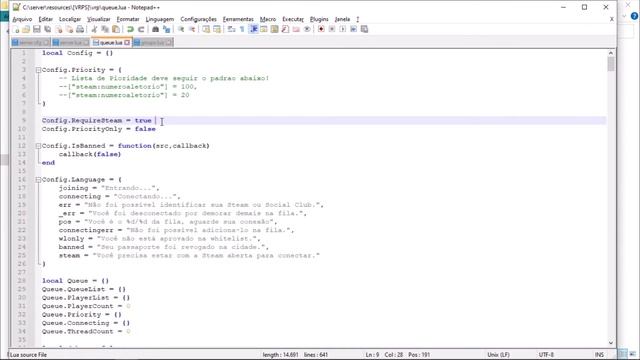This screenshot has width=640, height=360.
Task: Click the Print toolbar icon
Action: point(80,29)
